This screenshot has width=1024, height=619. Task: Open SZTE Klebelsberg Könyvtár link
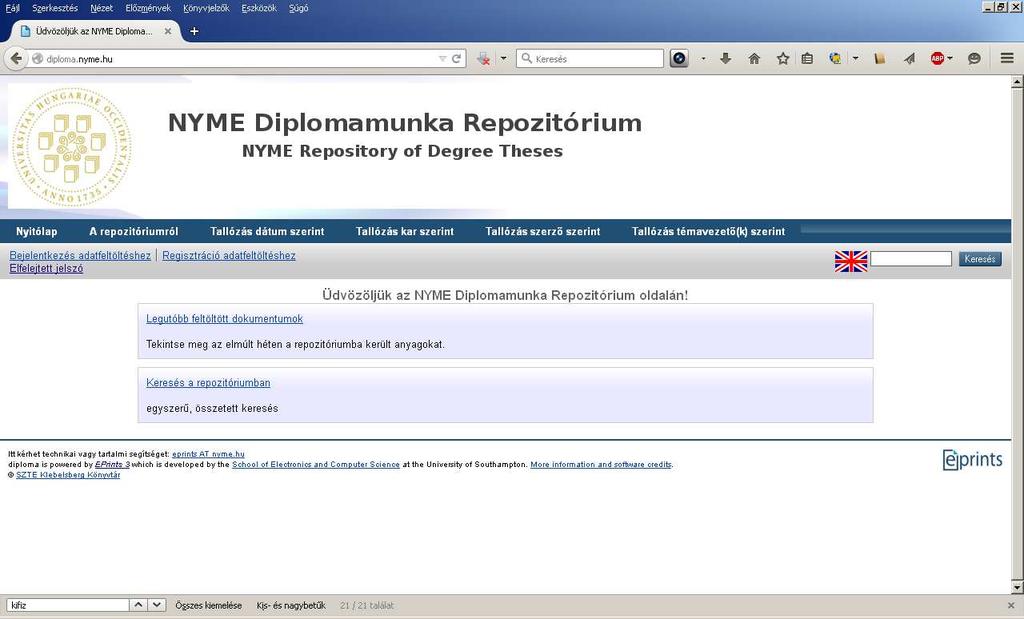tap(68, 475)
